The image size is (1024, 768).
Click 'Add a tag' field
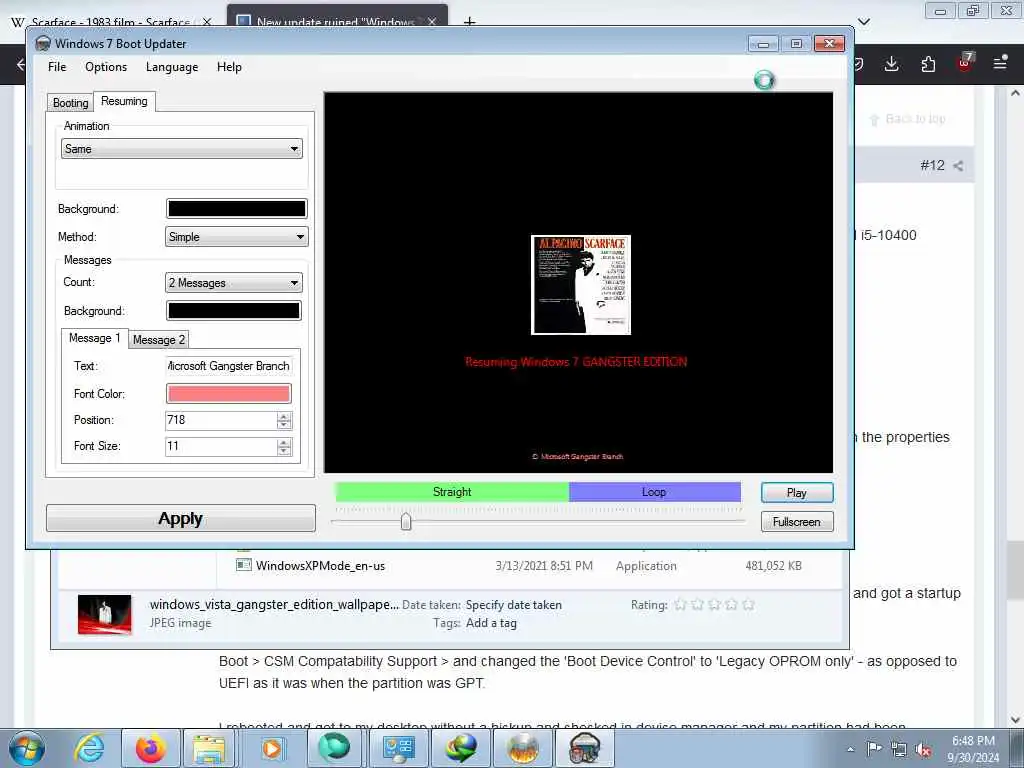pos(491,623)
